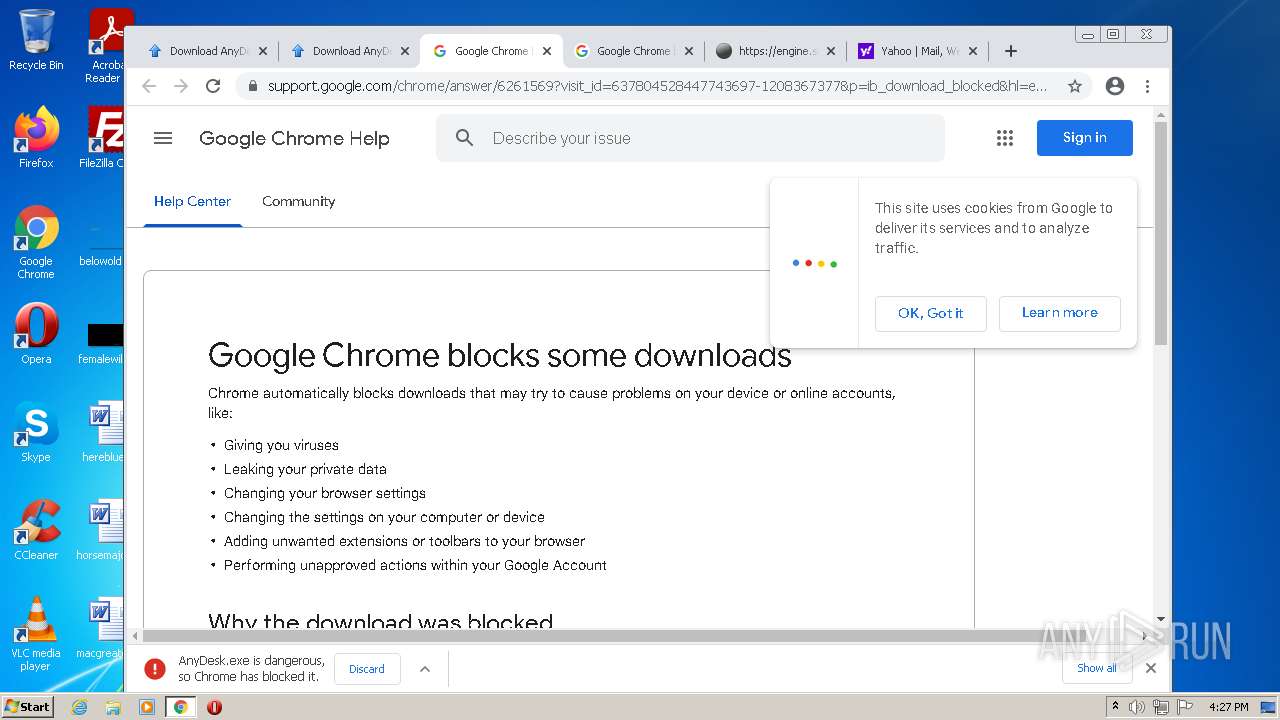Open the Windows Start menu
1280x720 pixels.
coord(27,707)
